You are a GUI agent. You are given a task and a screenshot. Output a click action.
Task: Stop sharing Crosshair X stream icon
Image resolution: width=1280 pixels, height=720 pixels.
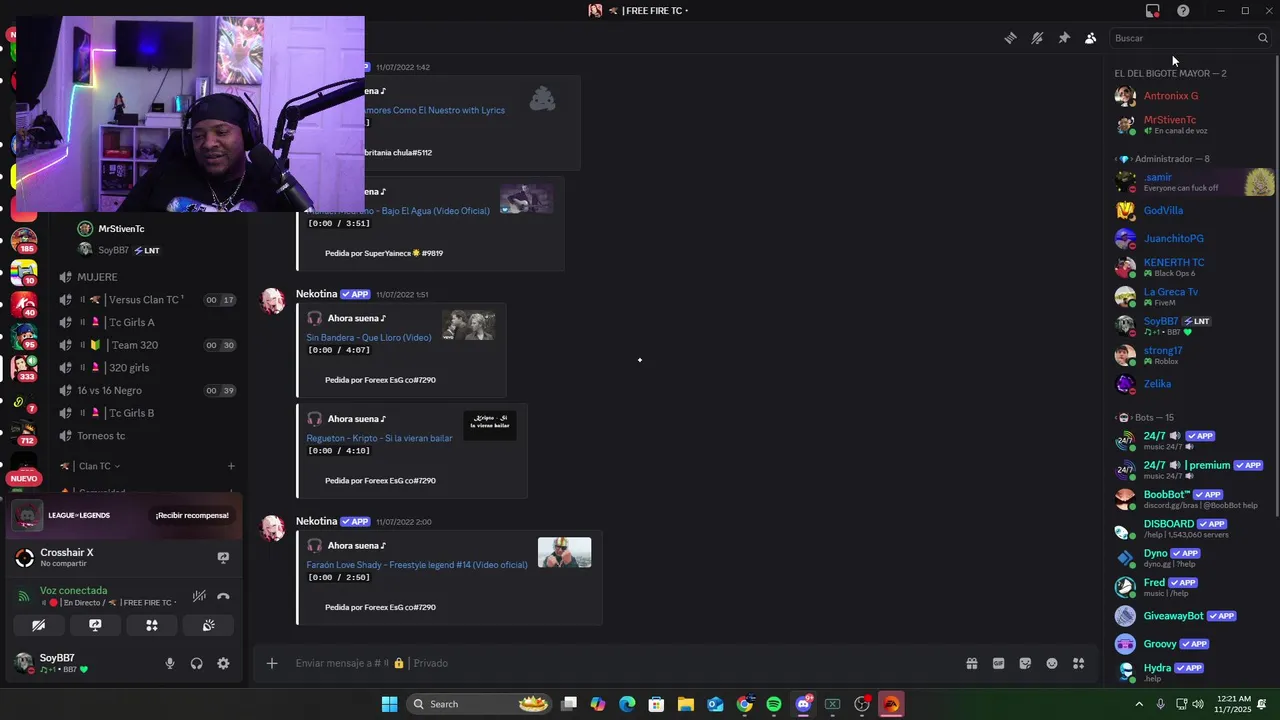(x=223, y=558)
